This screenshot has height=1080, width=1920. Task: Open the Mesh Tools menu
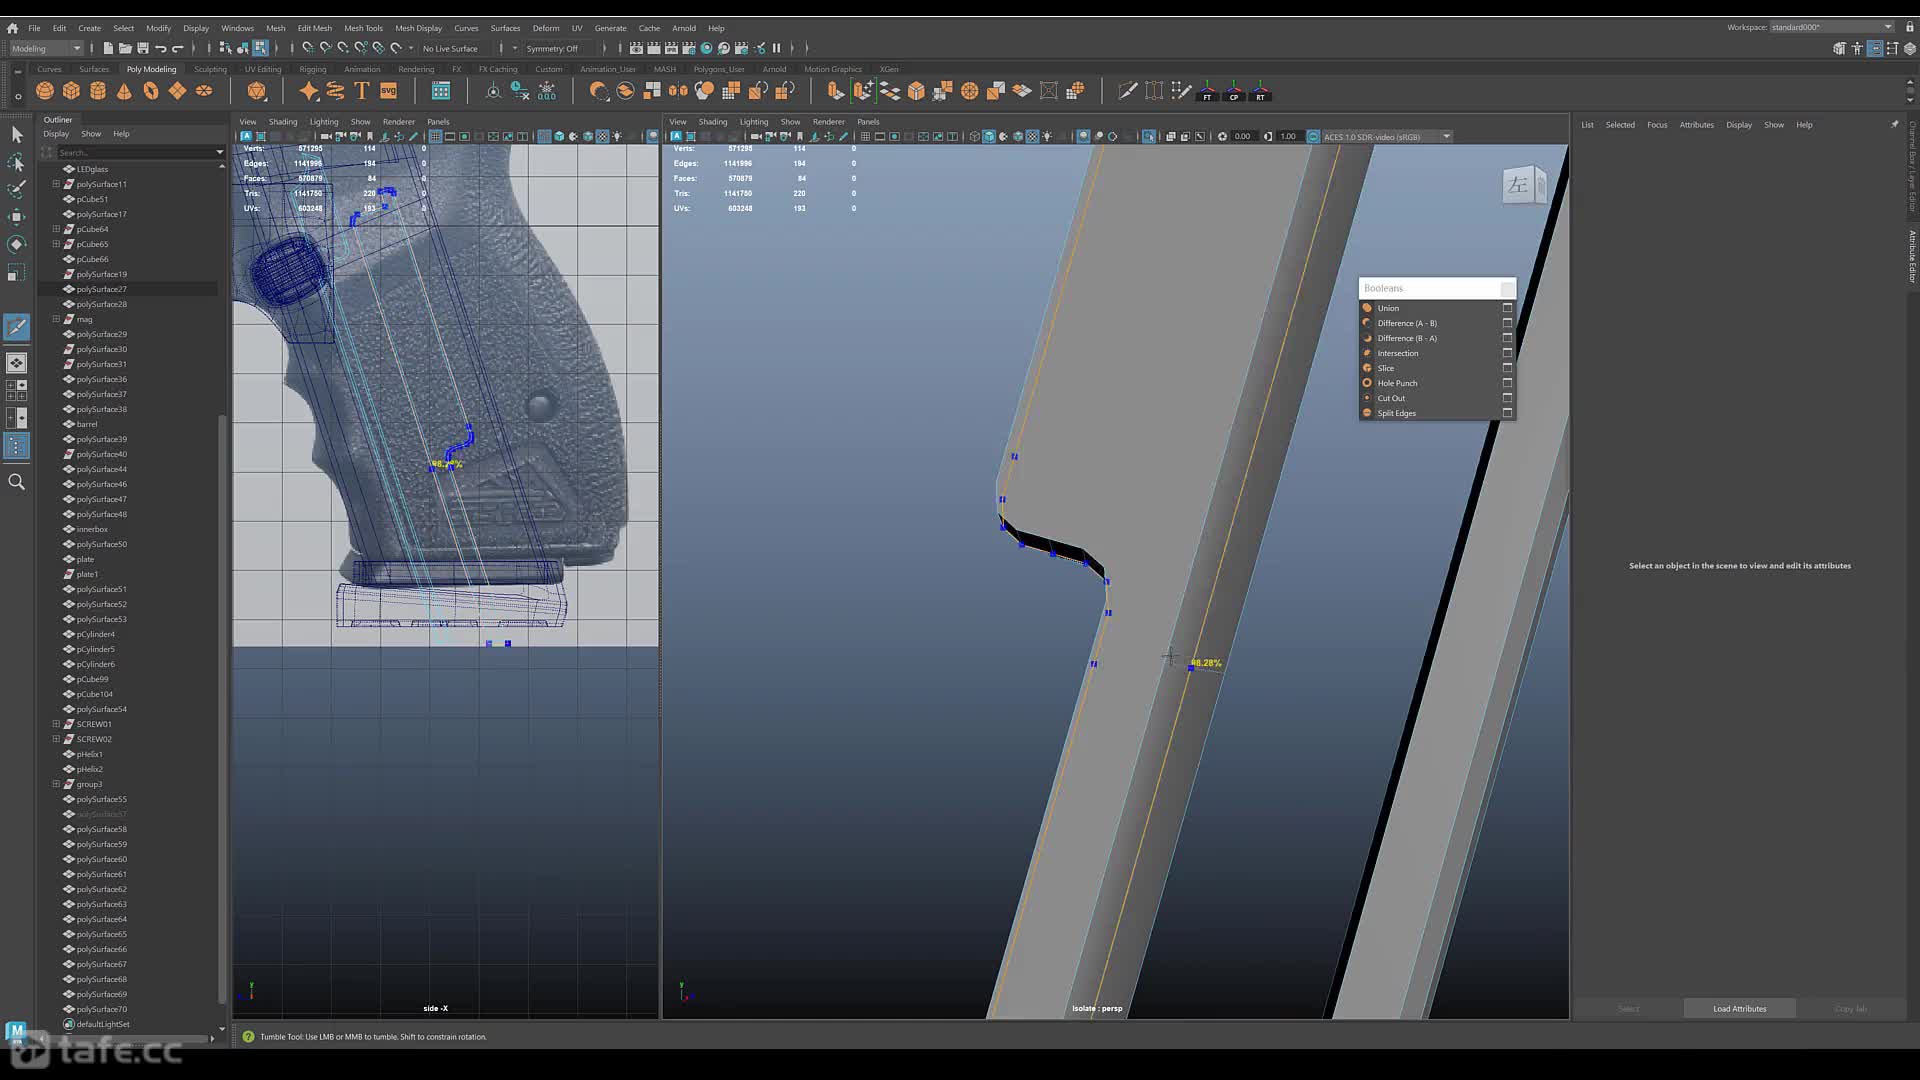[x=363, y=28]
